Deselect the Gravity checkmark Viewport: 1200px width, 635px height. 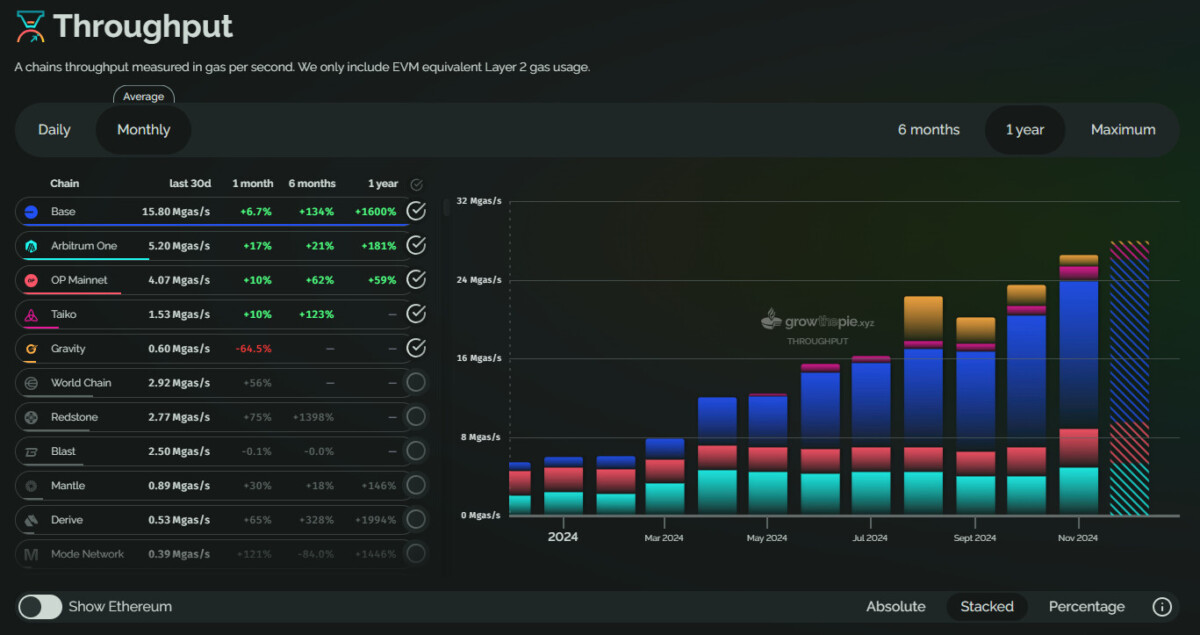coord(416,348)
